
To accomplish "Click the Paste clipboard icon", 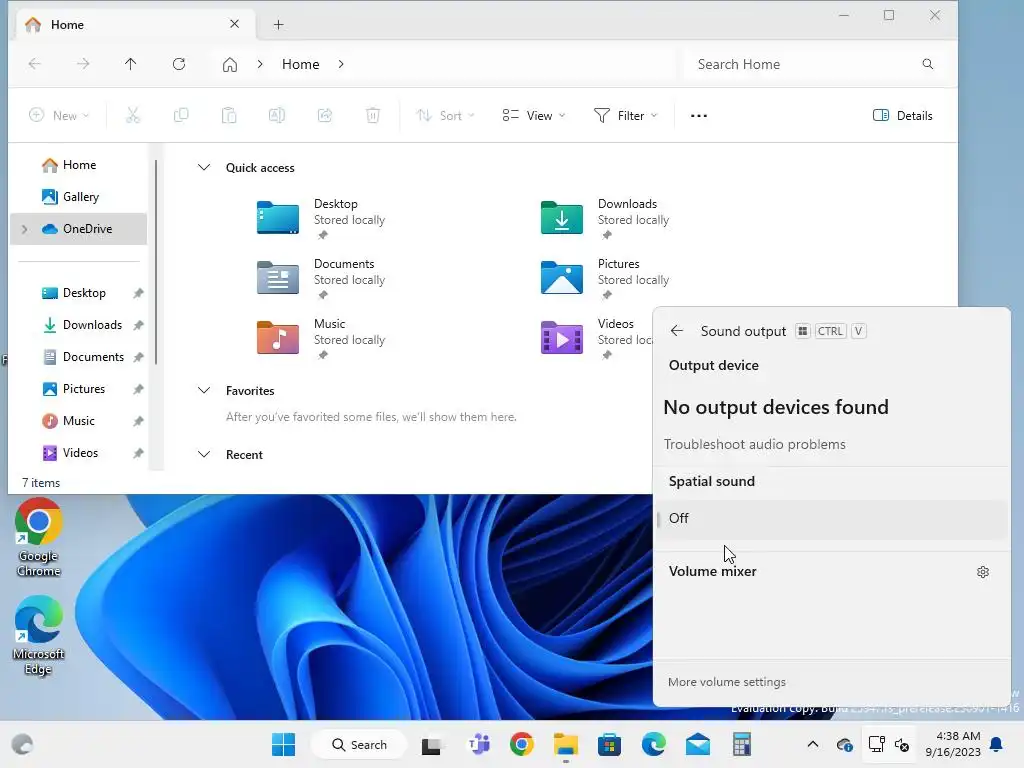I will tap(229, 116).
